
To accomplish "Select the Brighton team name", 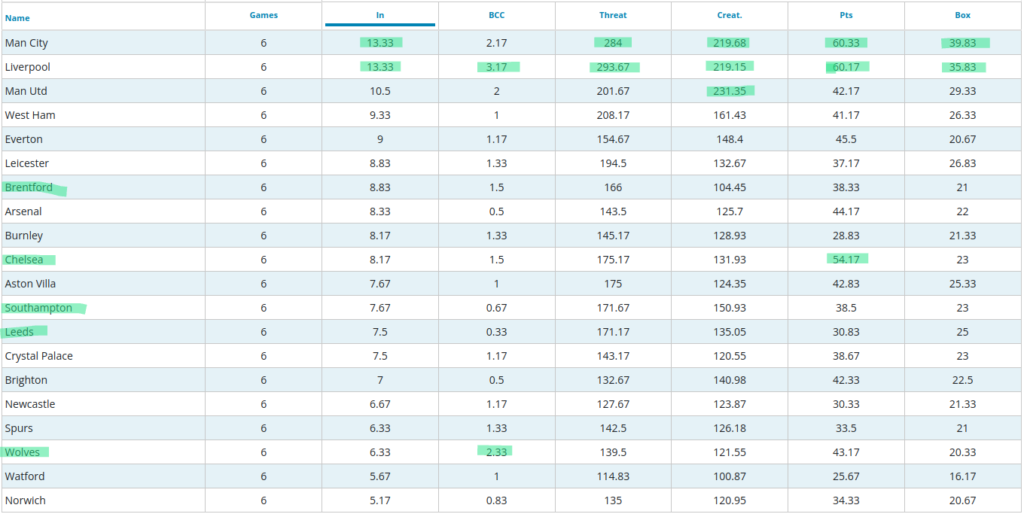I will click(26, 380).
